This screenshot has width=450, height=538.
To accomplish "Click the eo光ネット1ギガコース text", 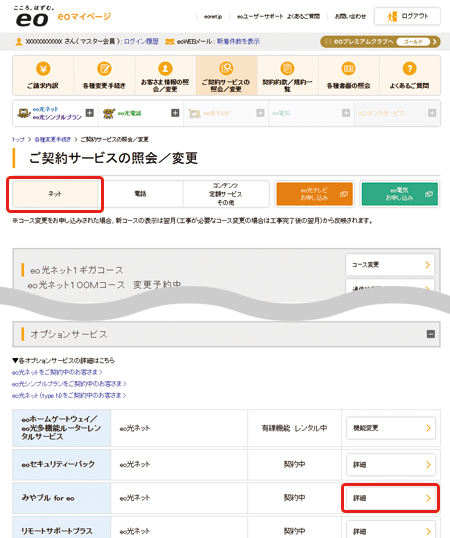I will coord(76,270).
